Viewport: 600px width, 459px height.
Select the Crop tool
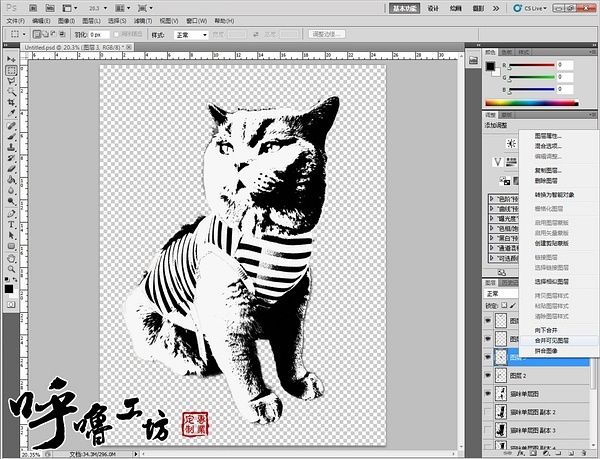tap(11, 103)
